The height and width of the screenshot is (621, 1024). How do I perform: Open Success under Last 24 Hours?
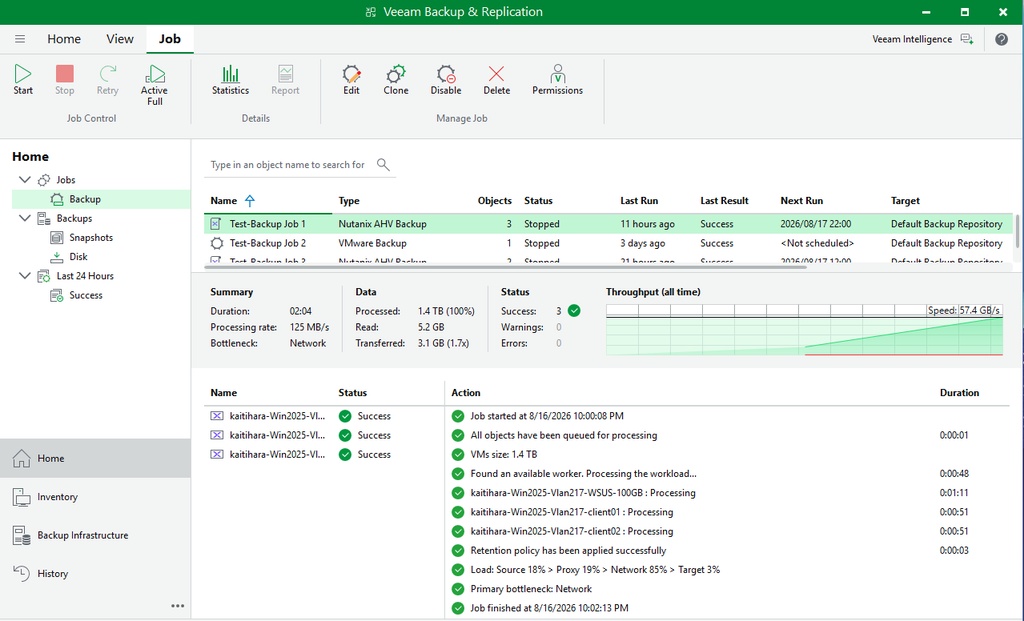tap(86, 295)
